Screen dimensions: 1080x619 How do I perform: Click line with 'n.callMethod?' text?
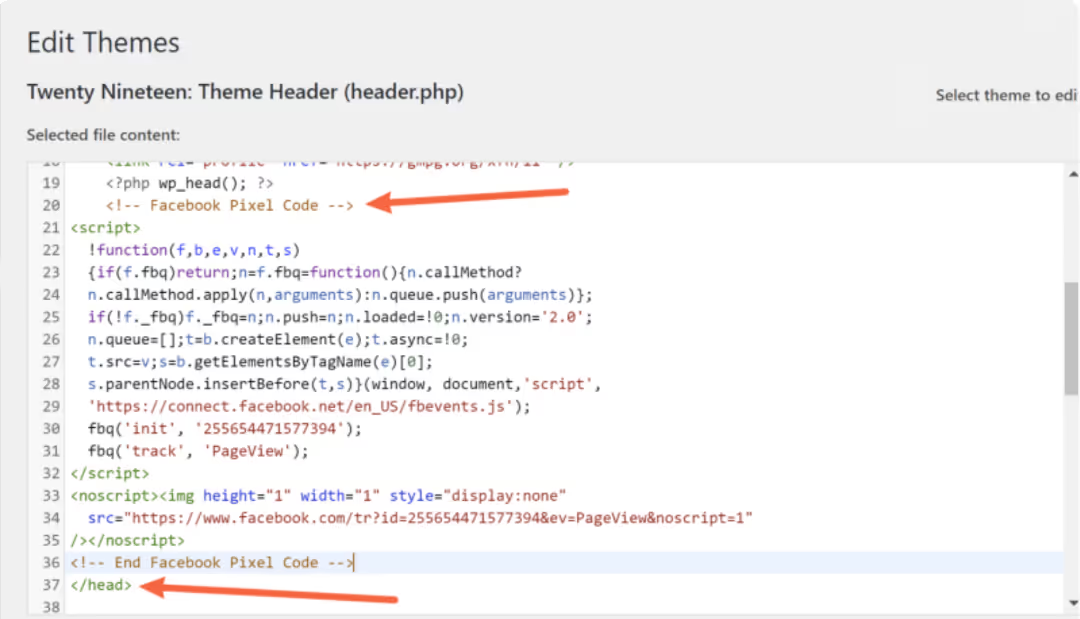pyautogui.click(x=304, y=273)
